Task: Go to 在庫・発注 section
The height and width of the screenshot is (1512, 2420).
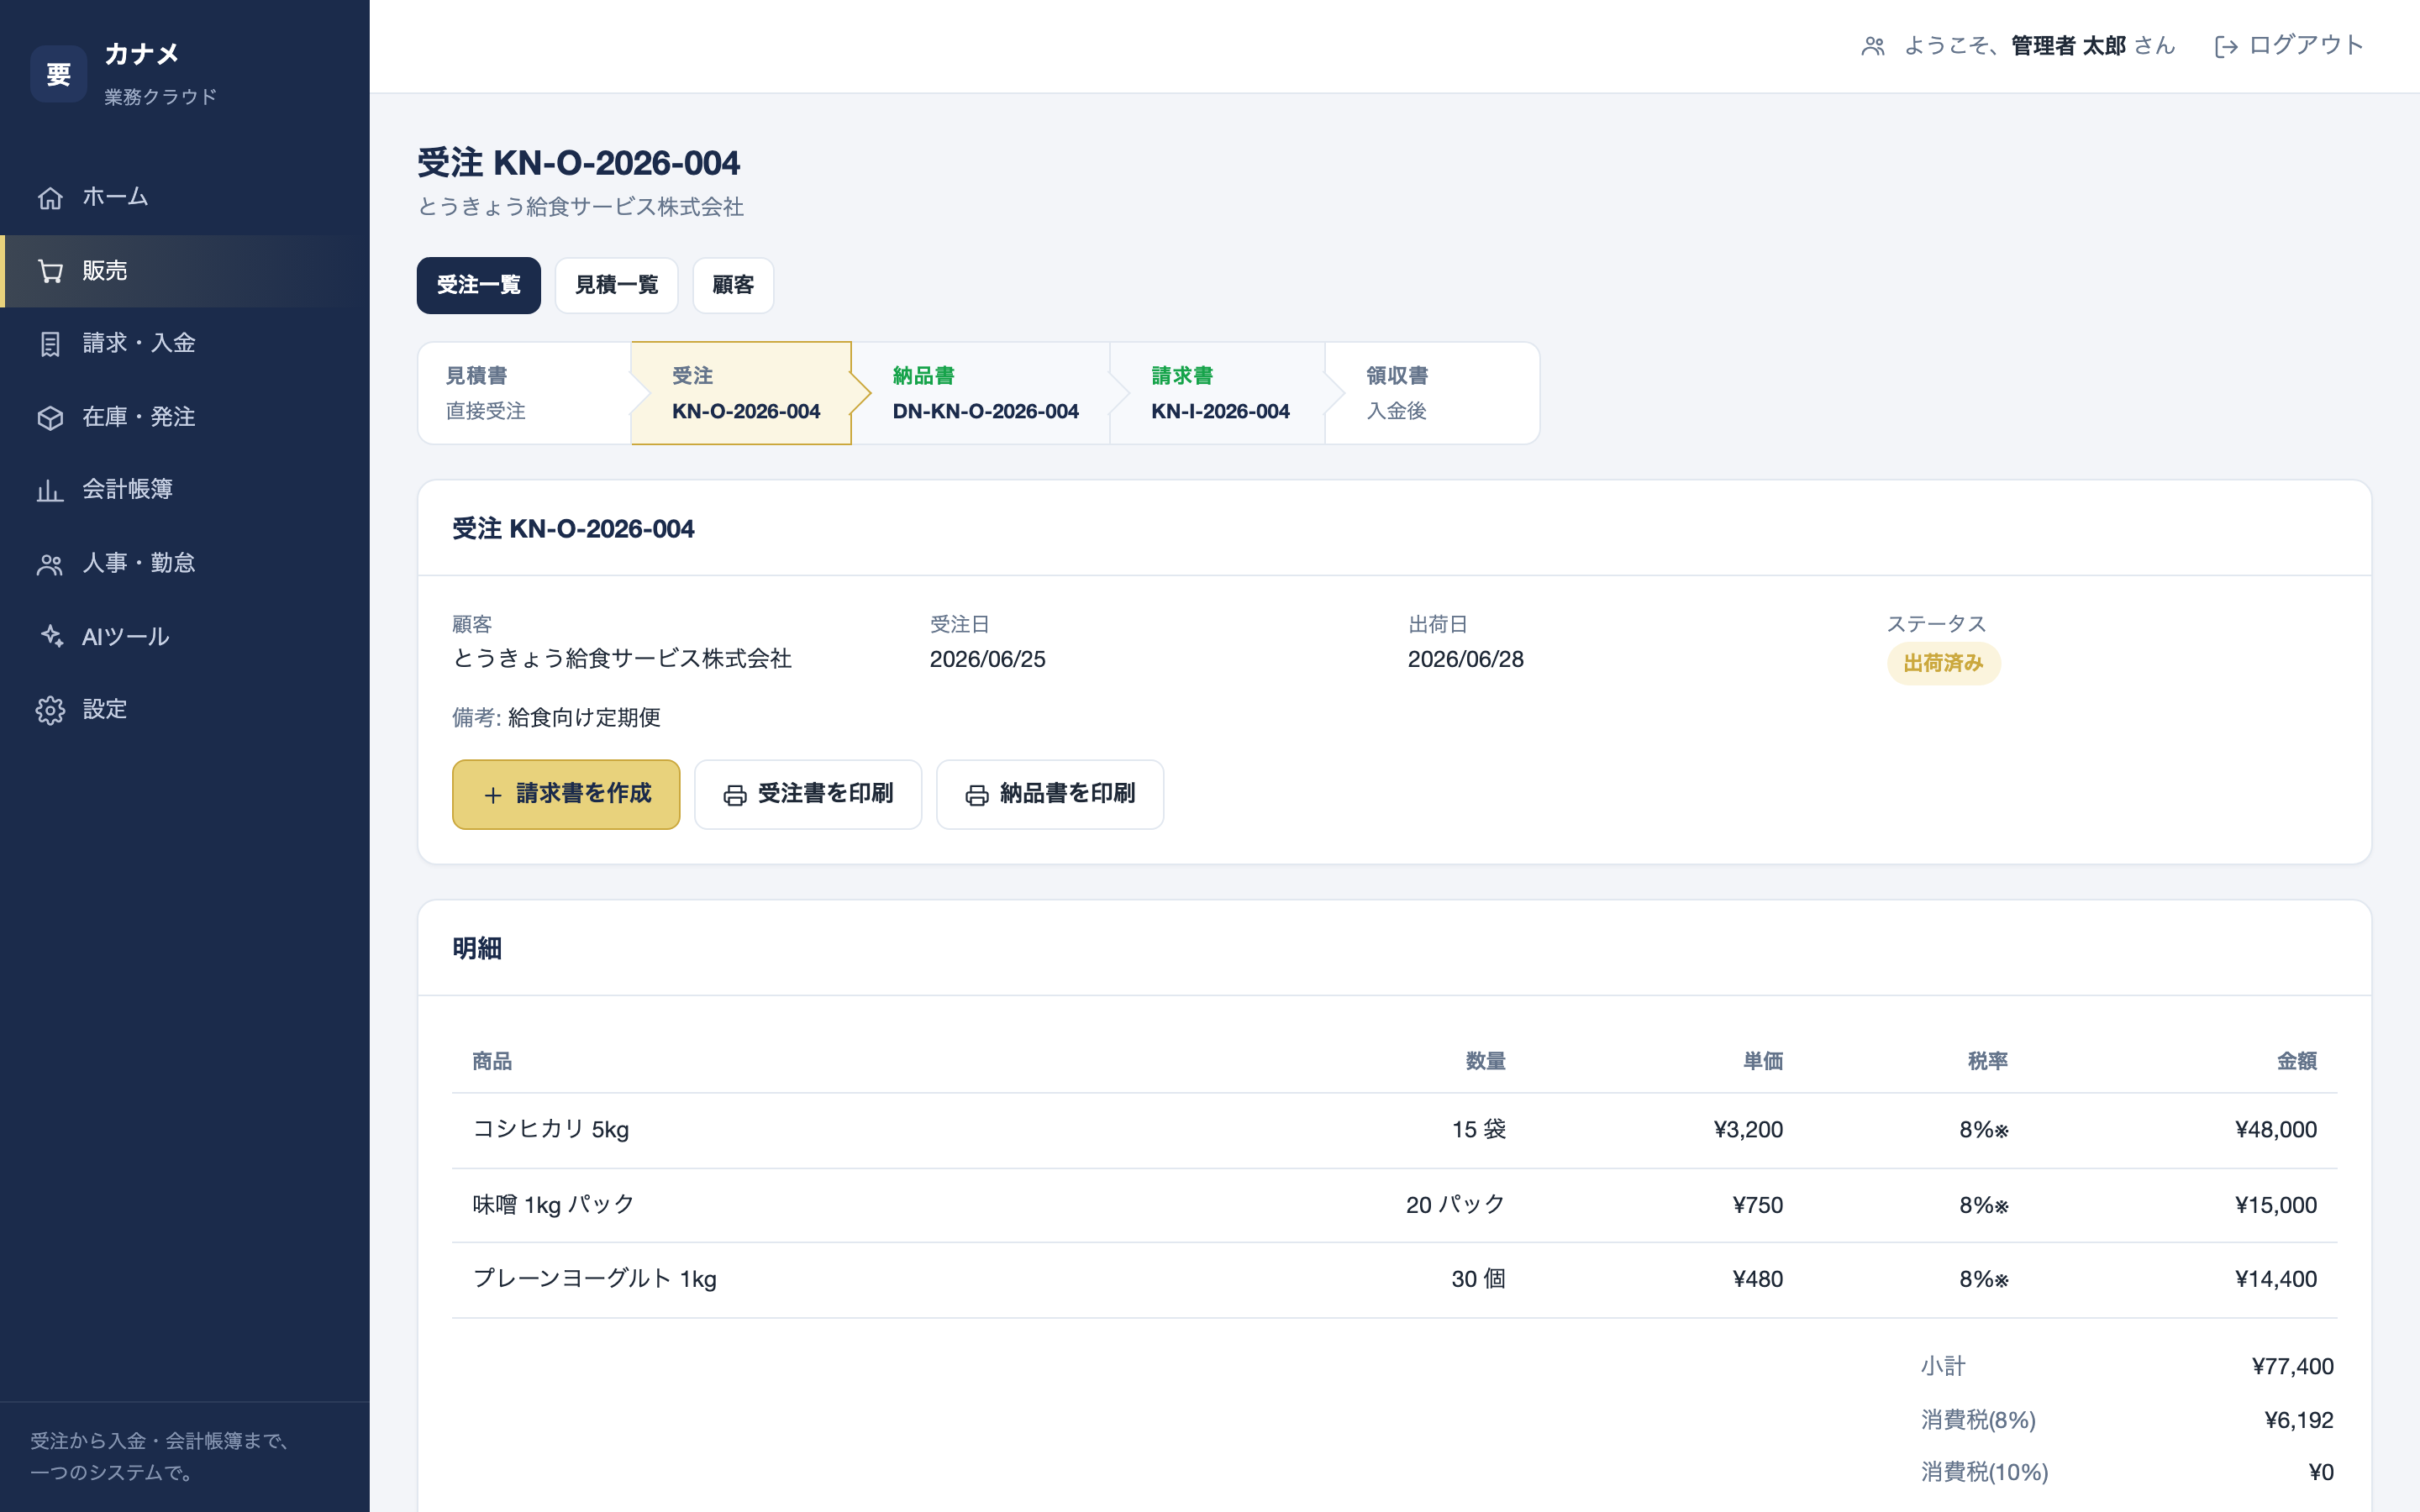Action: coord(185,417)
